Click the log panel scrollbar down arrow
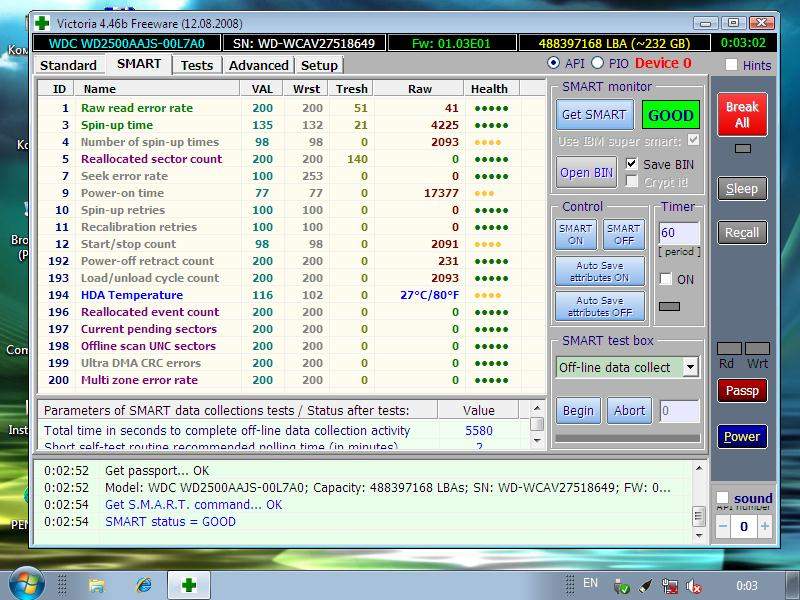Screen dimensions: 800x600 [x=699, y=536]
